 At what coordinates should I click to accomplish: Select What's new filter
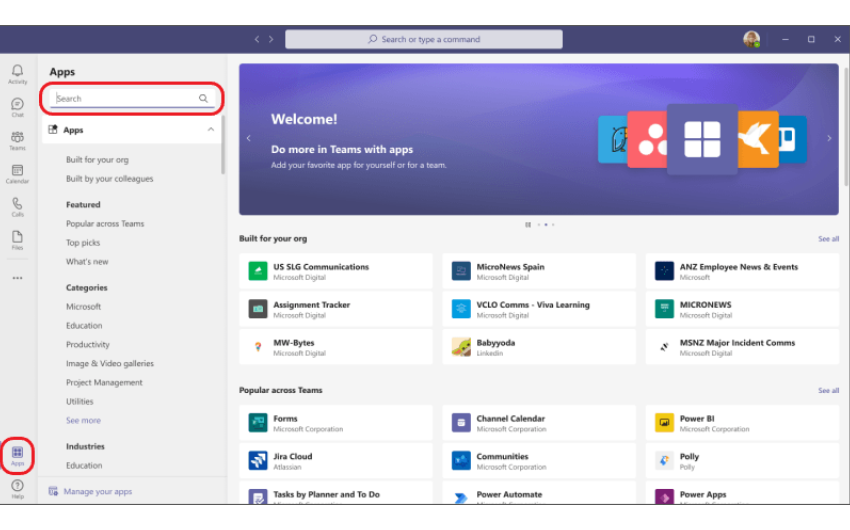coord(87,261)
